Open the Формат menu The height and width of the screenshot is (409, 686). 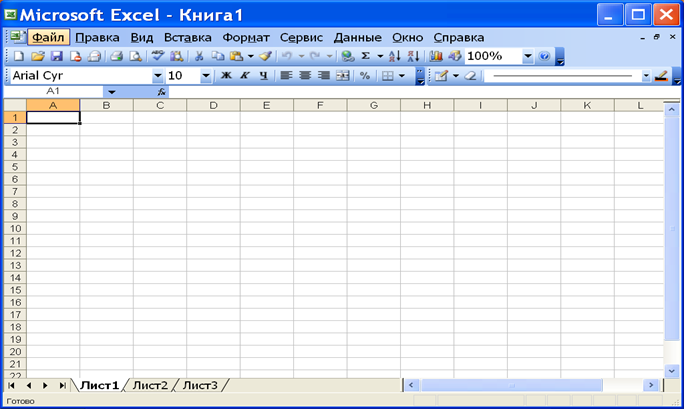tap(245, 37)
